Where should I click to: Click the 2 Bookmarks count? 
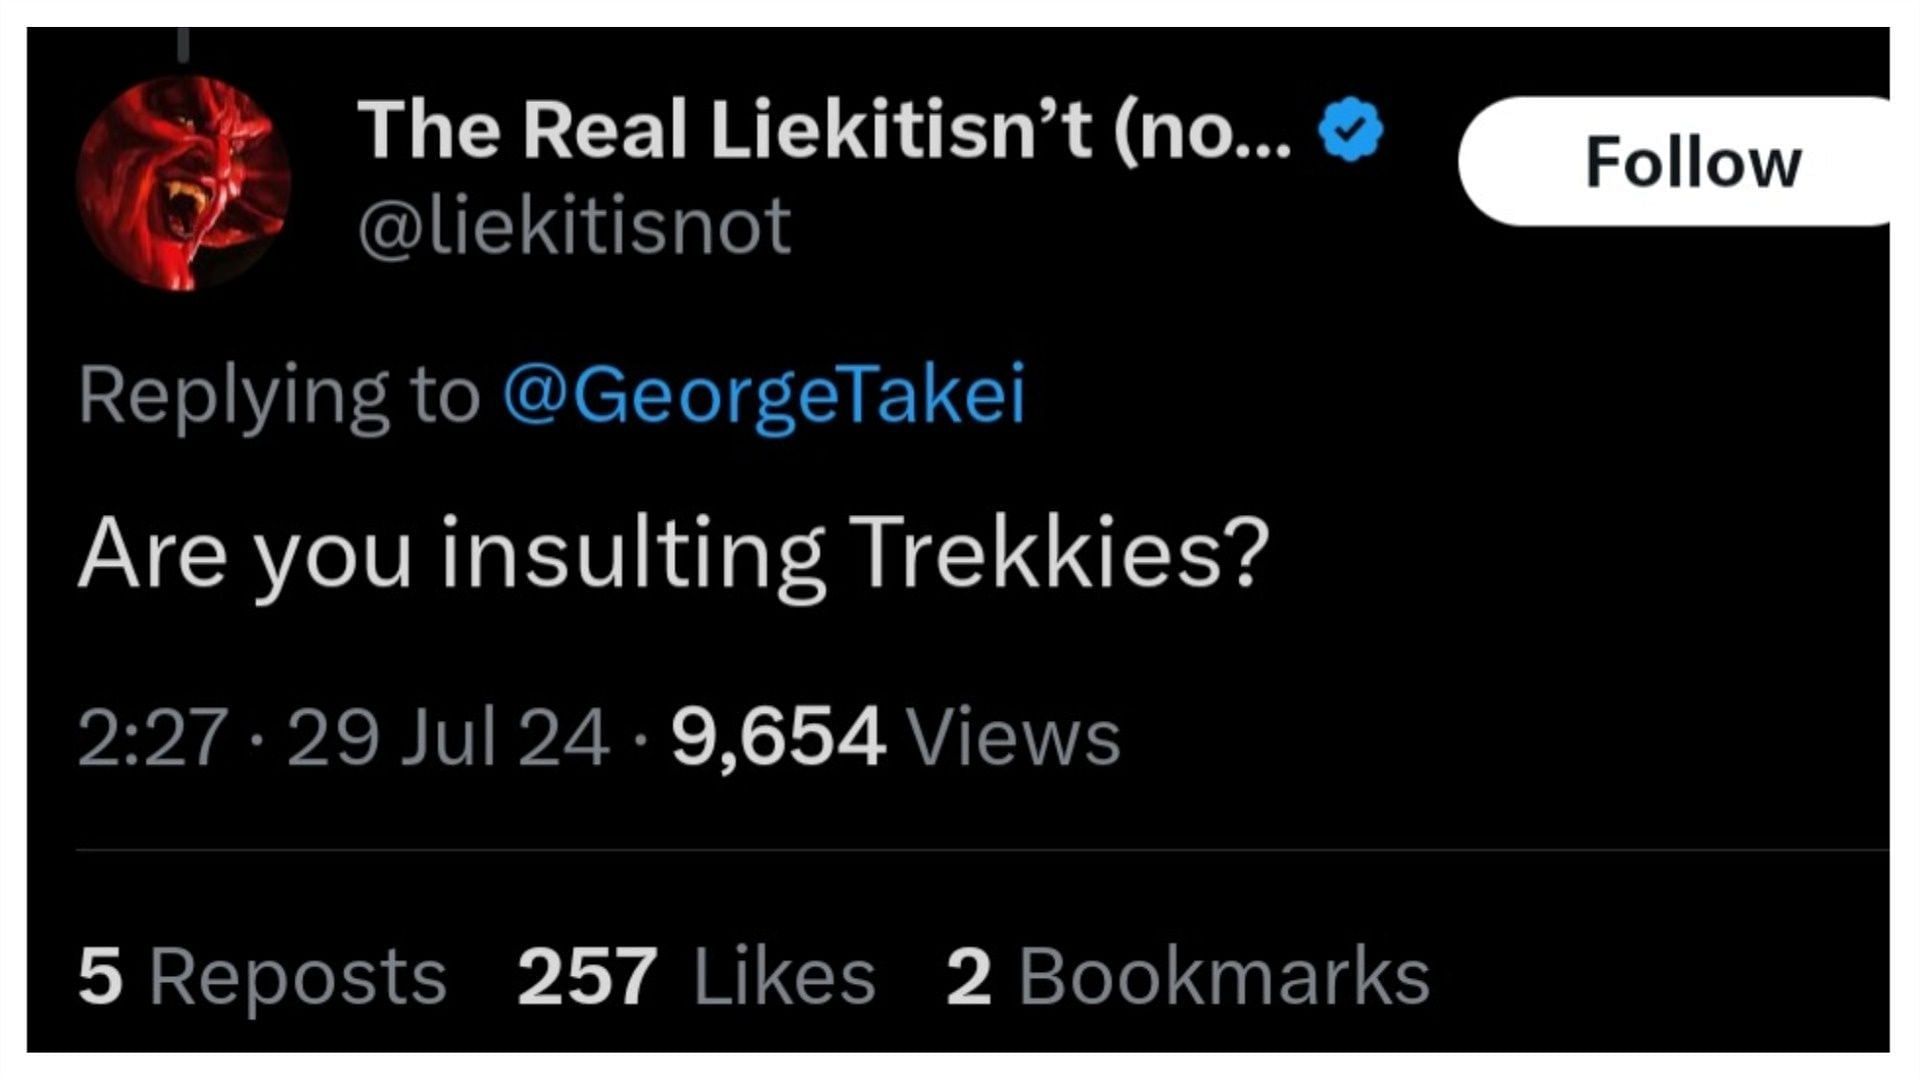pos(1188,977)
